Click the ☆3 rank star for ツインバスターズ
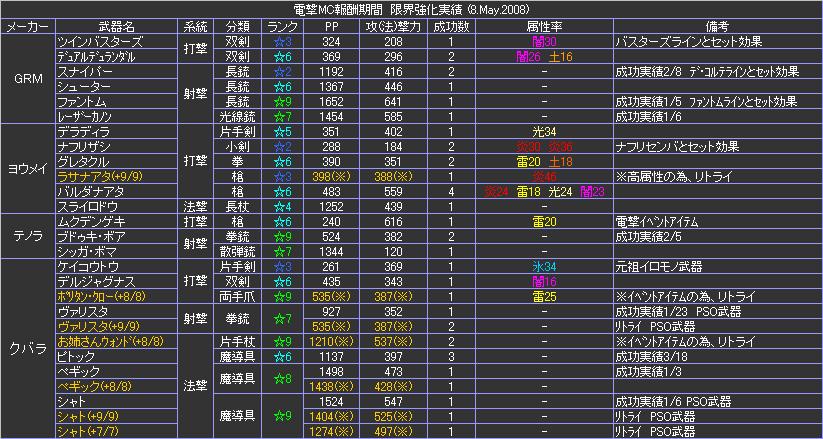The image size is (823, 439). point(283,42)
